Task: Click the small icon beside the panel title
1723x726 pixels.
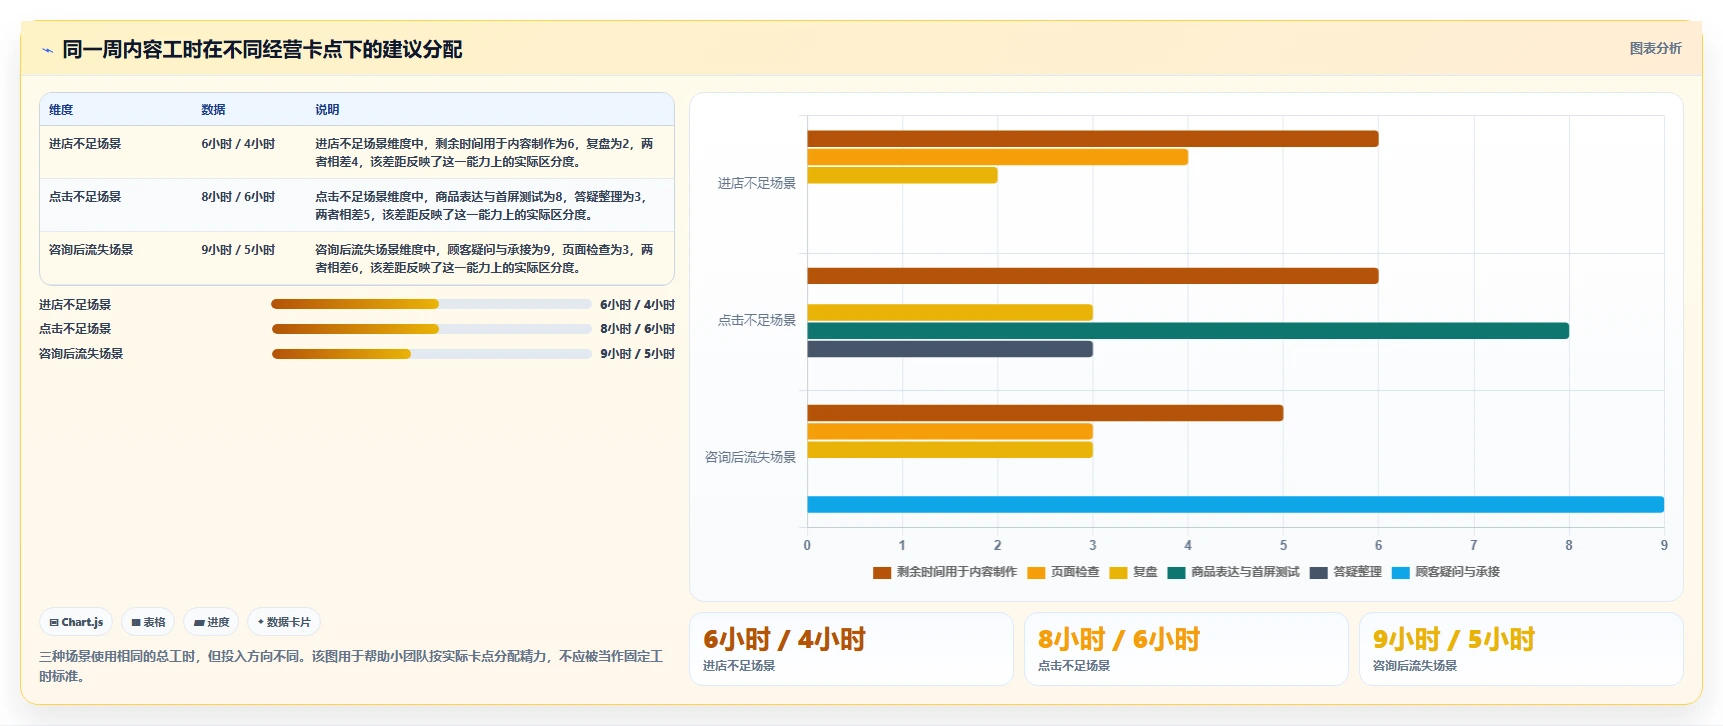Action: click(47, 50)
